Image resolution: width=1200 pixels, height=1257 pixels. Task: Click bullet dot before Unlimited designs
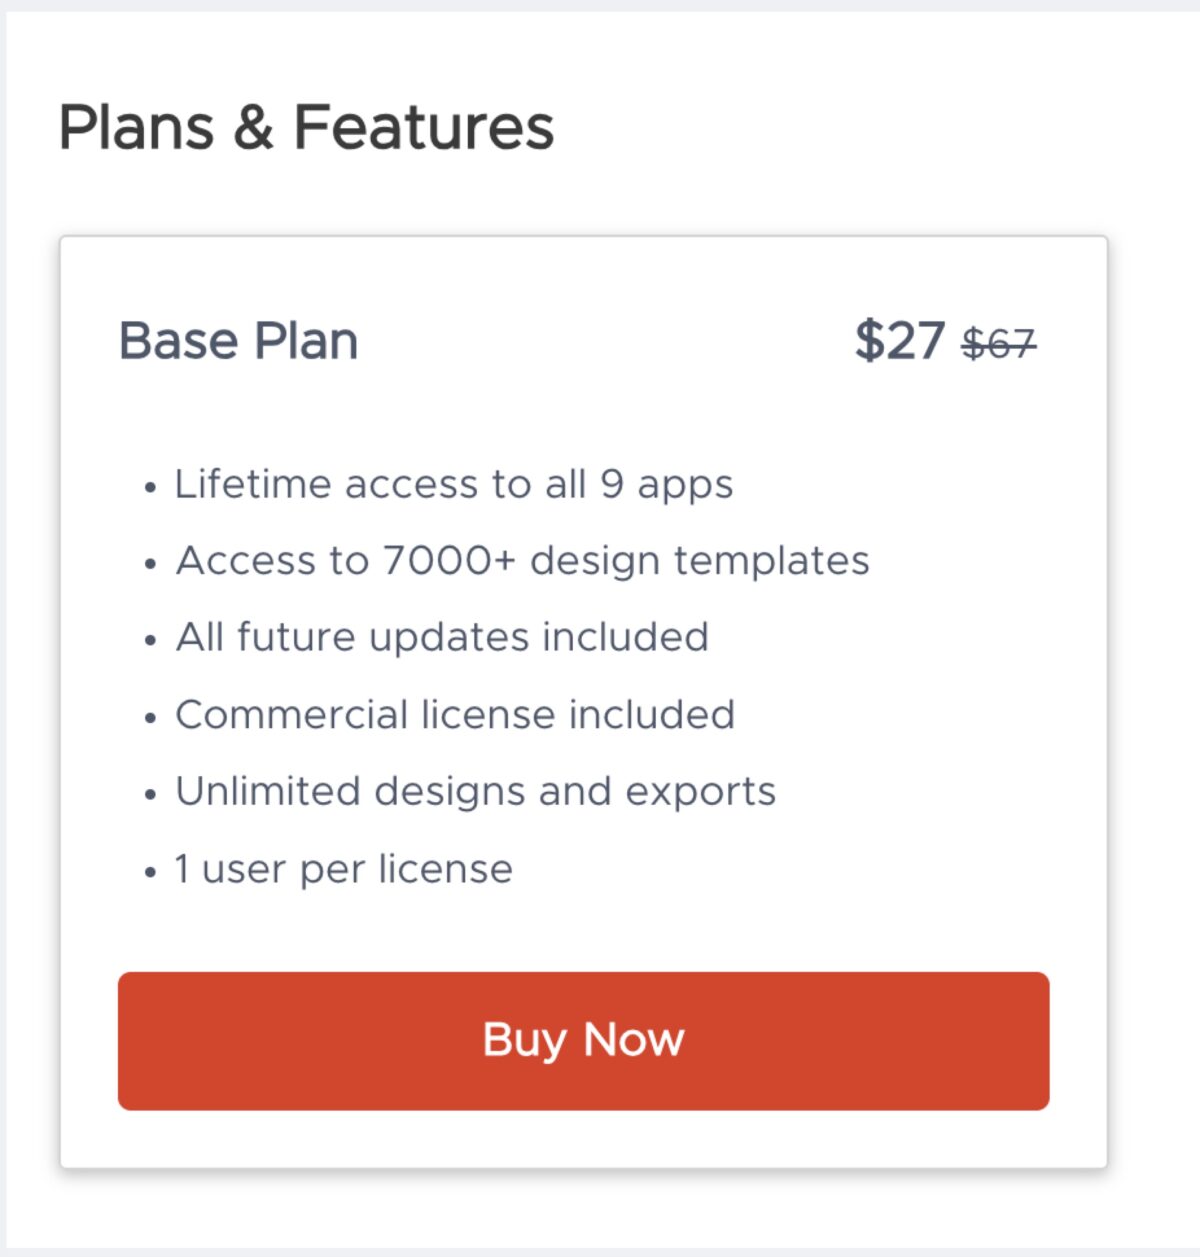[150, 796]
